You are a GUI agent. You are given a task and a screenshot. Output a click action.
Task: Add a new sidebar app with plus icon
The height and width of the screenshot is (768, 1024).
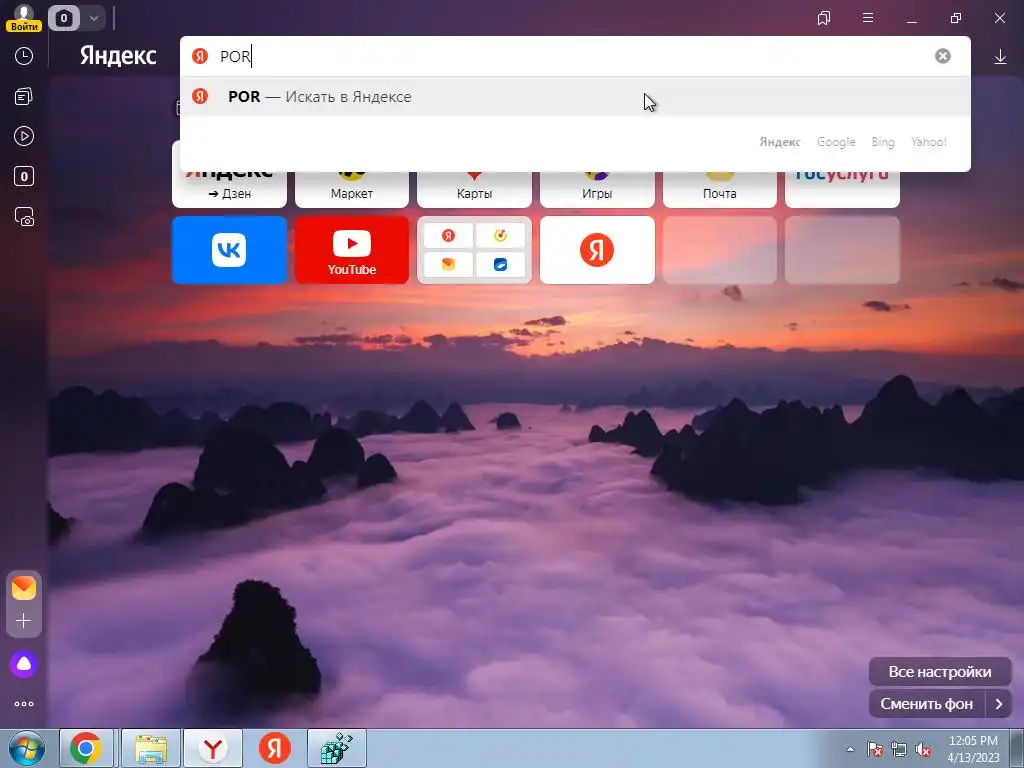click(x=24, y=620)
